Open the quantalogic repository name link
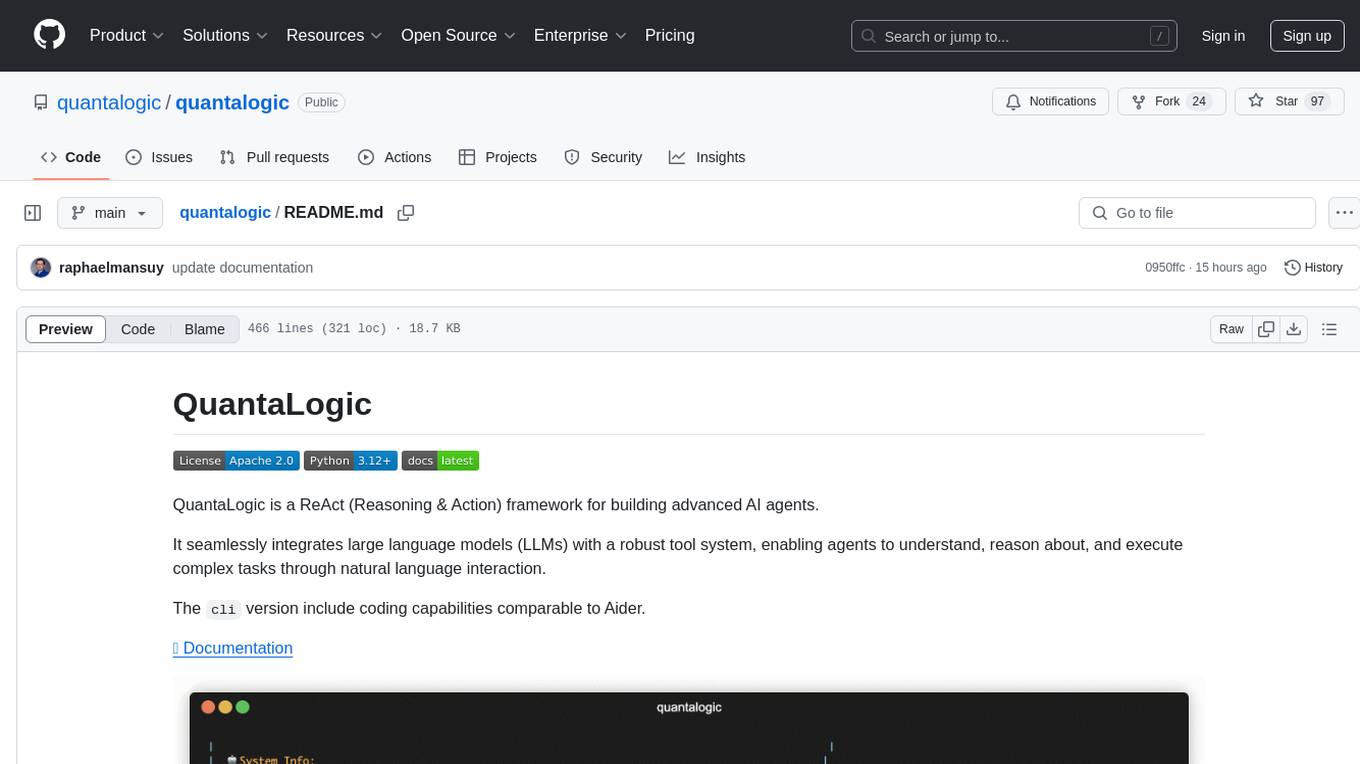1360x764 pixels. pyautogui.click(x=232, y=102)
